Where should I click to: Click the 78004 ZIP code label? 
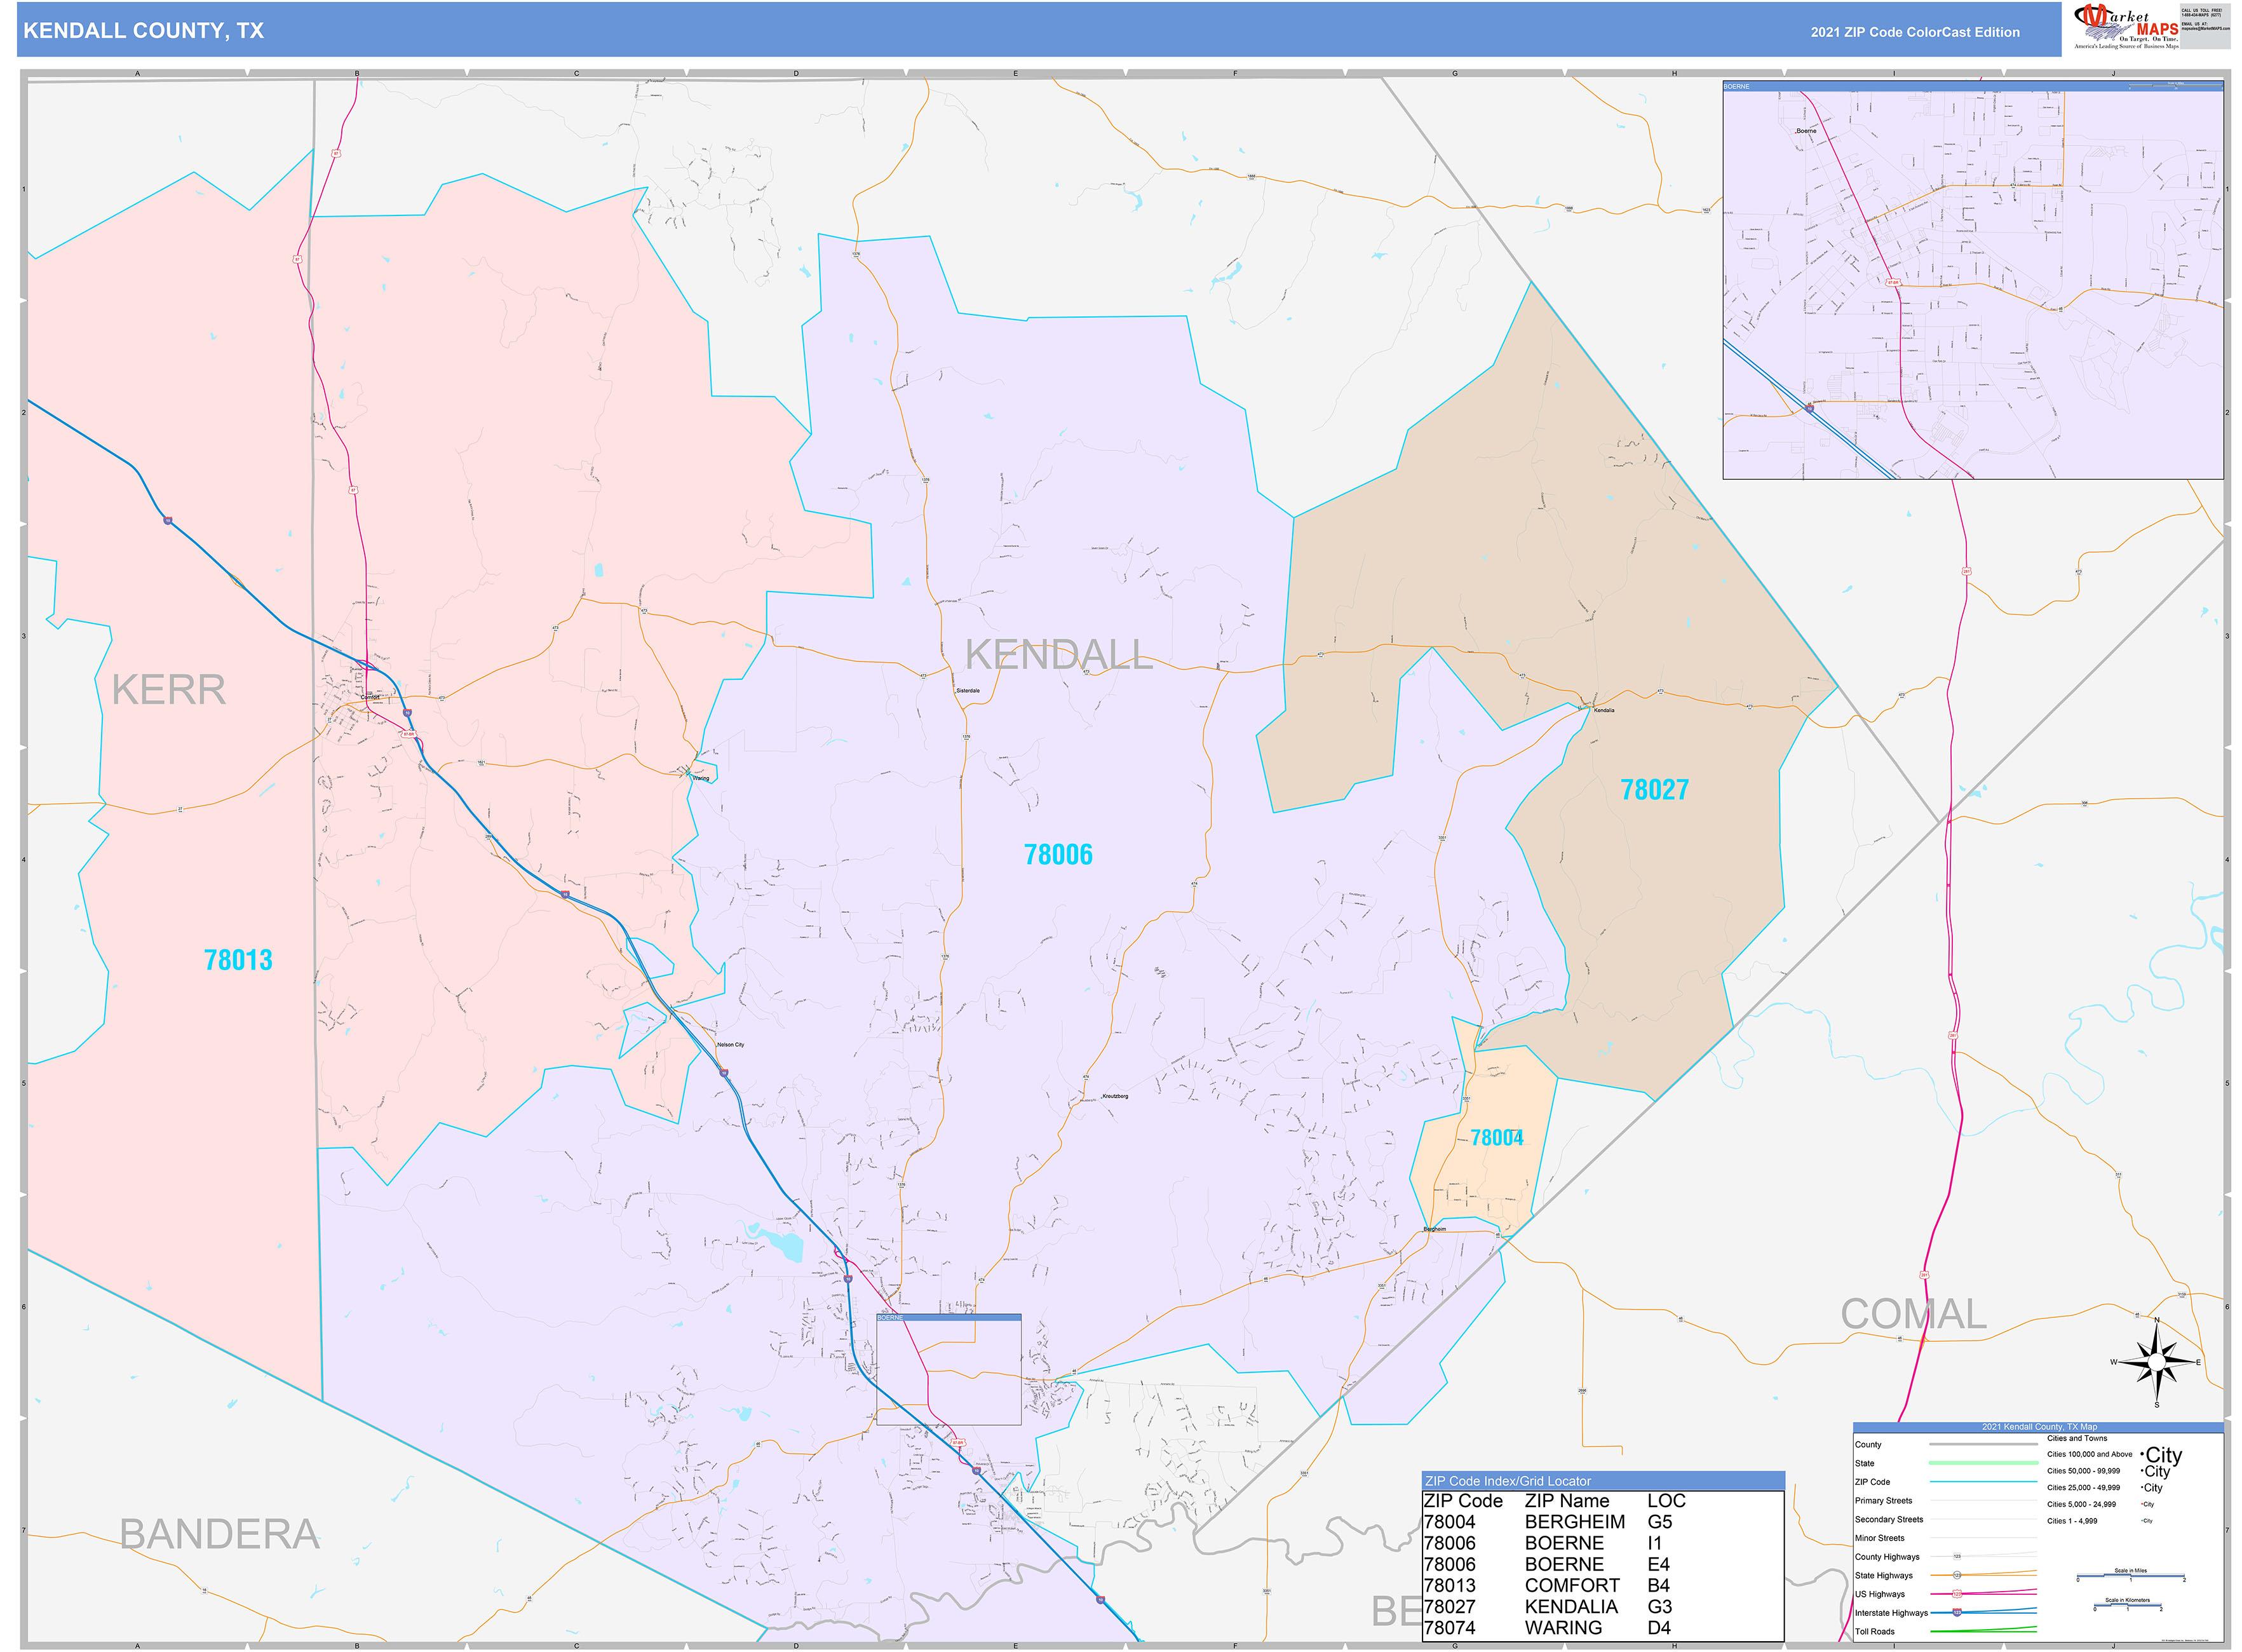pos(1496,1138)
